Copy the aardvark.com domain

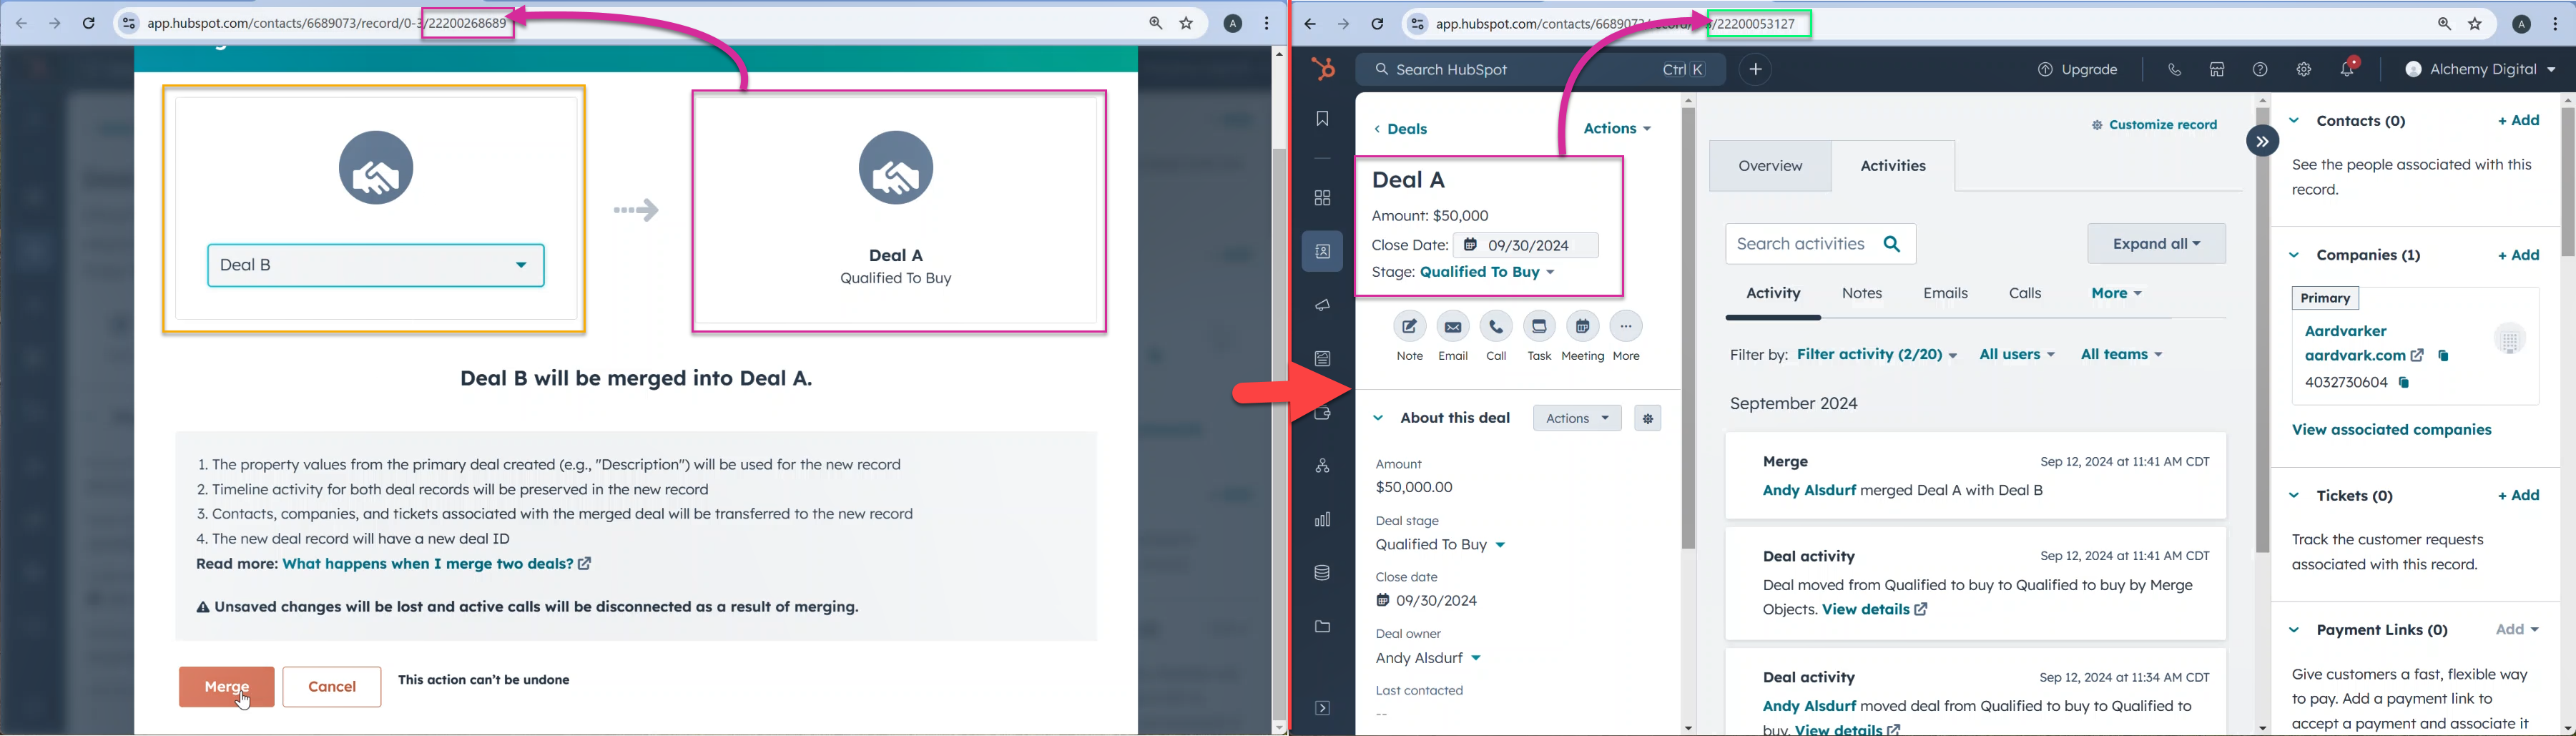[2443, 356]
